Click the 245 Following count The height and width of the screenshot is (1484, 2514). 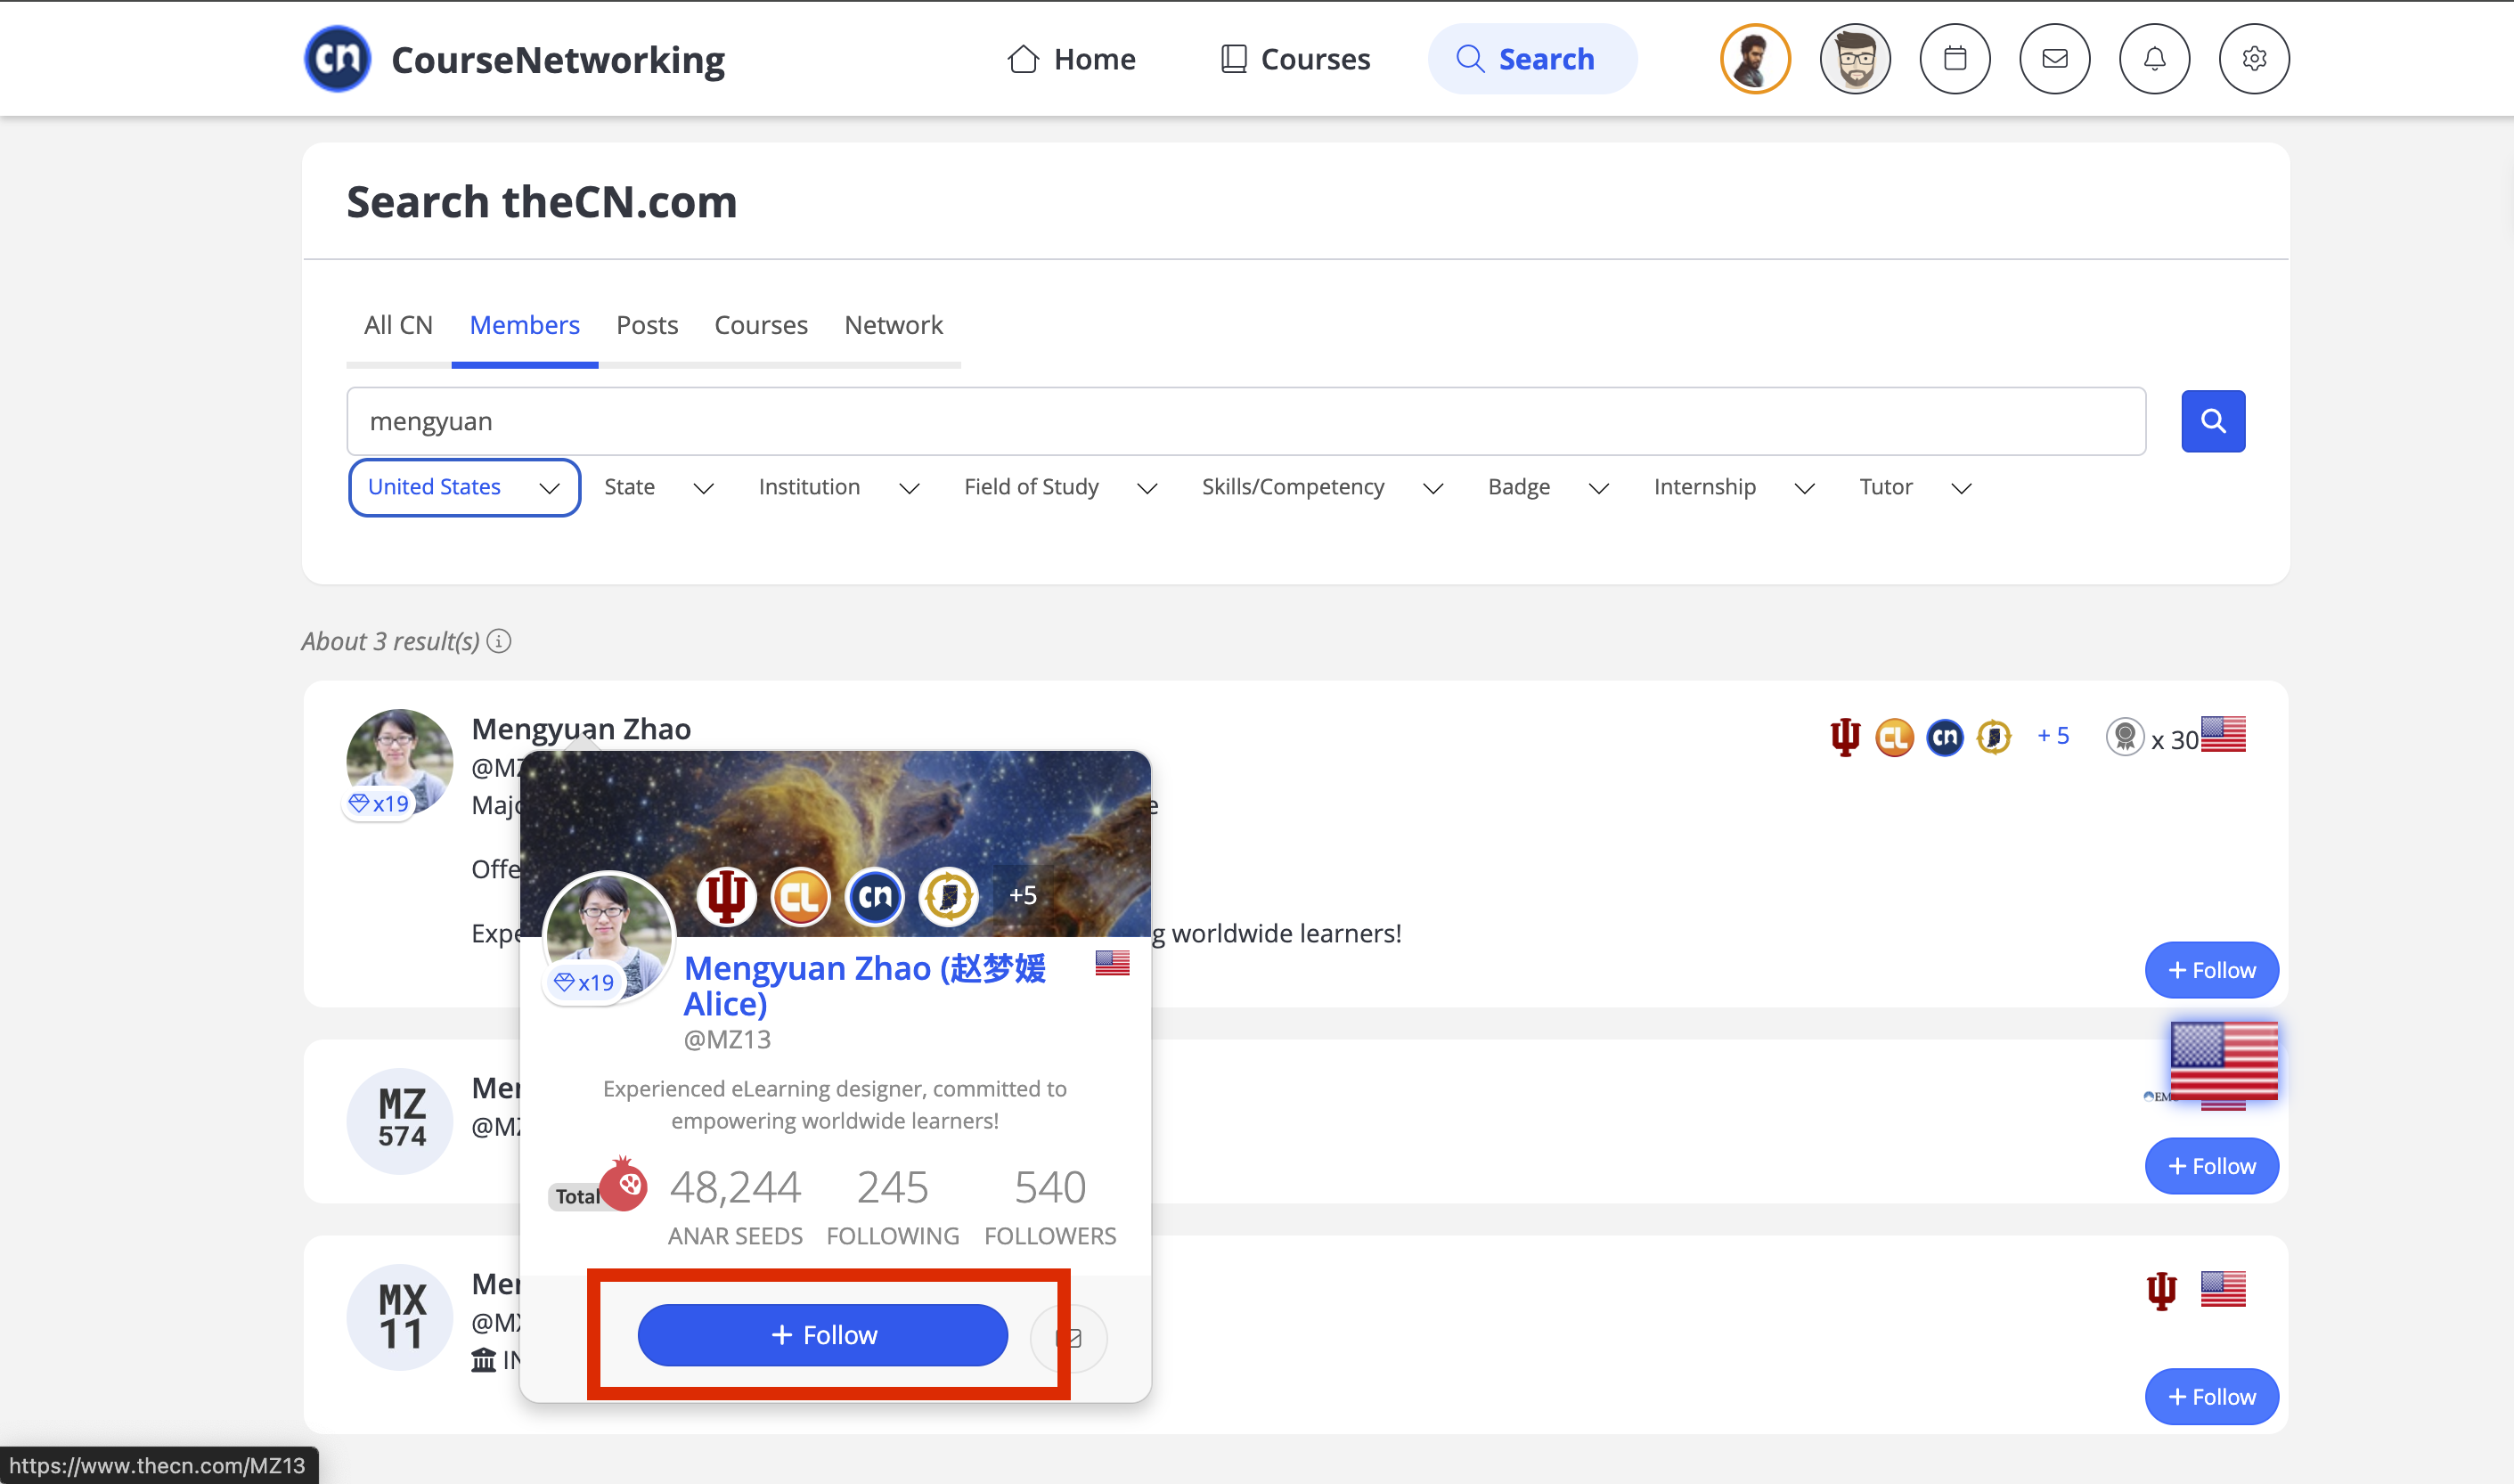(893, 1188)
